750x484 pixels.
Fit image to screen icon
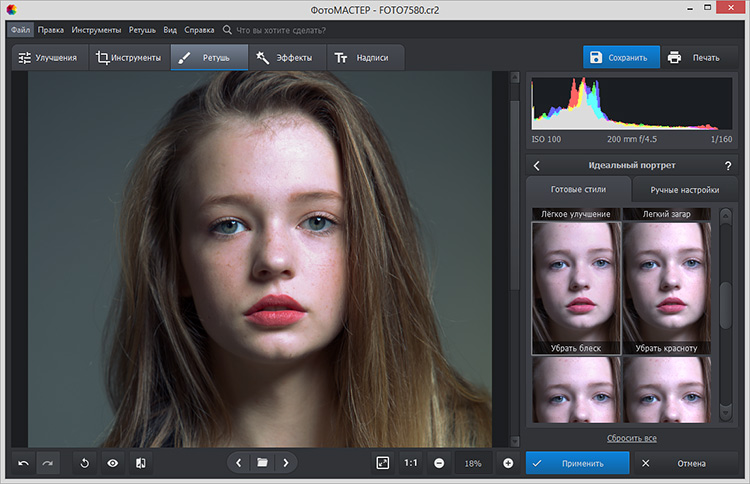point(382,463)
